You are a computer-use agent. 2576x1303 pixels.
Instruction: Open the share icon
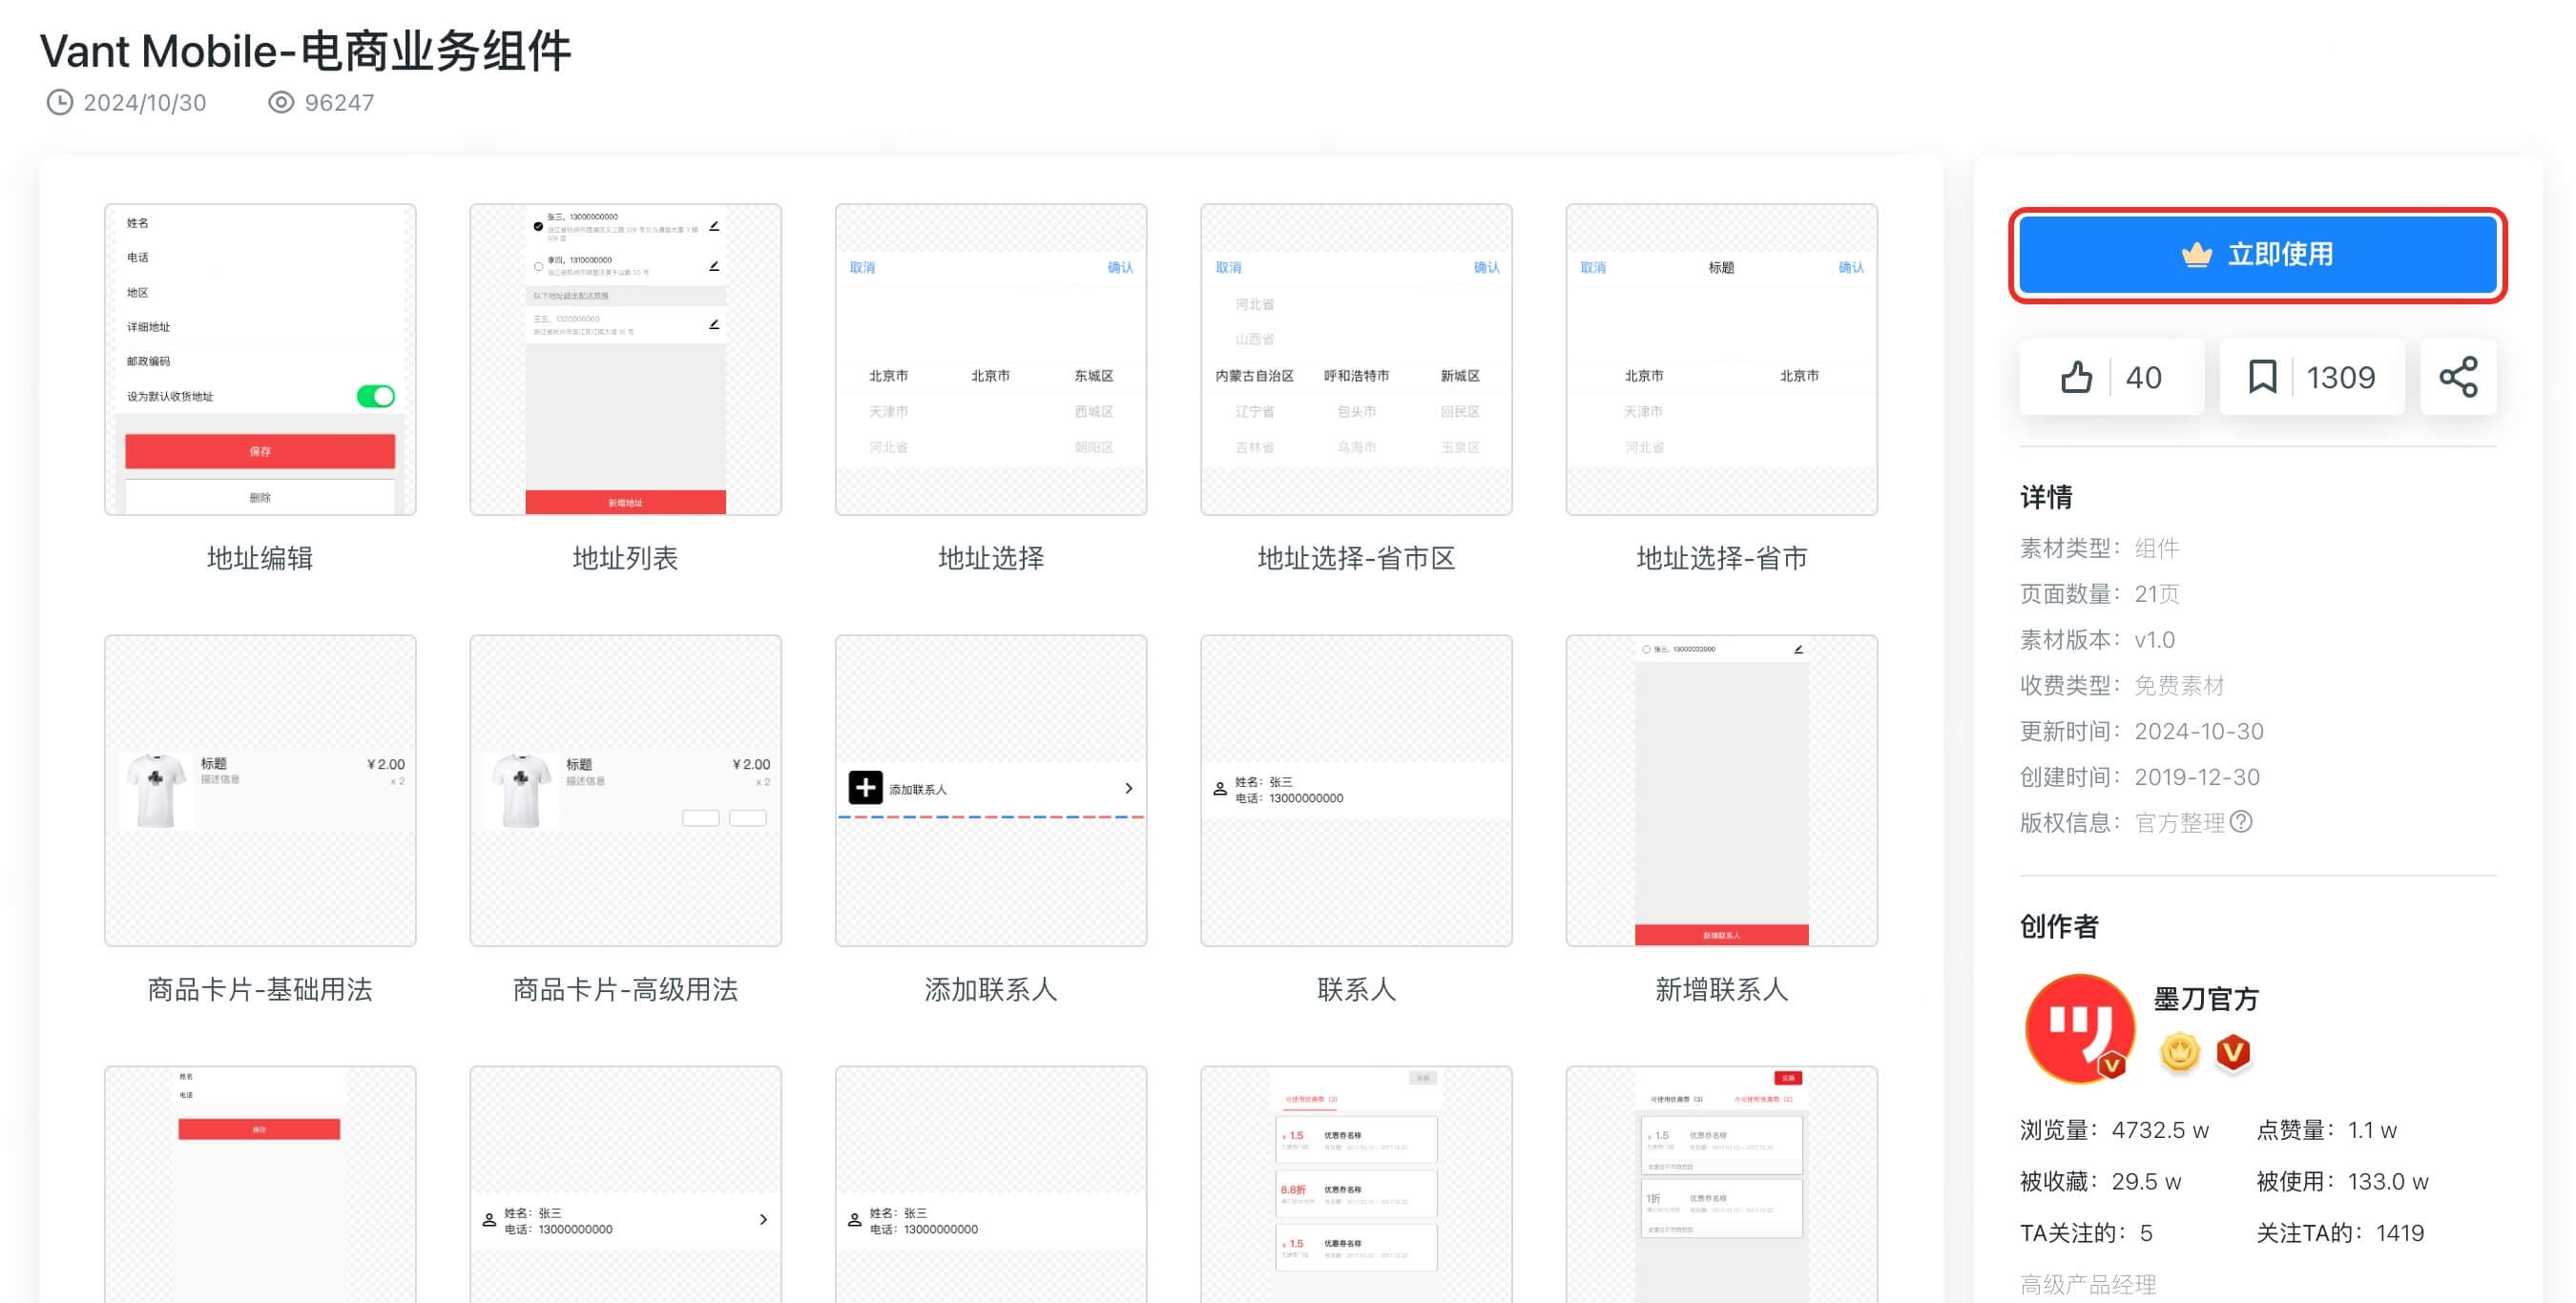[2458, 377]
